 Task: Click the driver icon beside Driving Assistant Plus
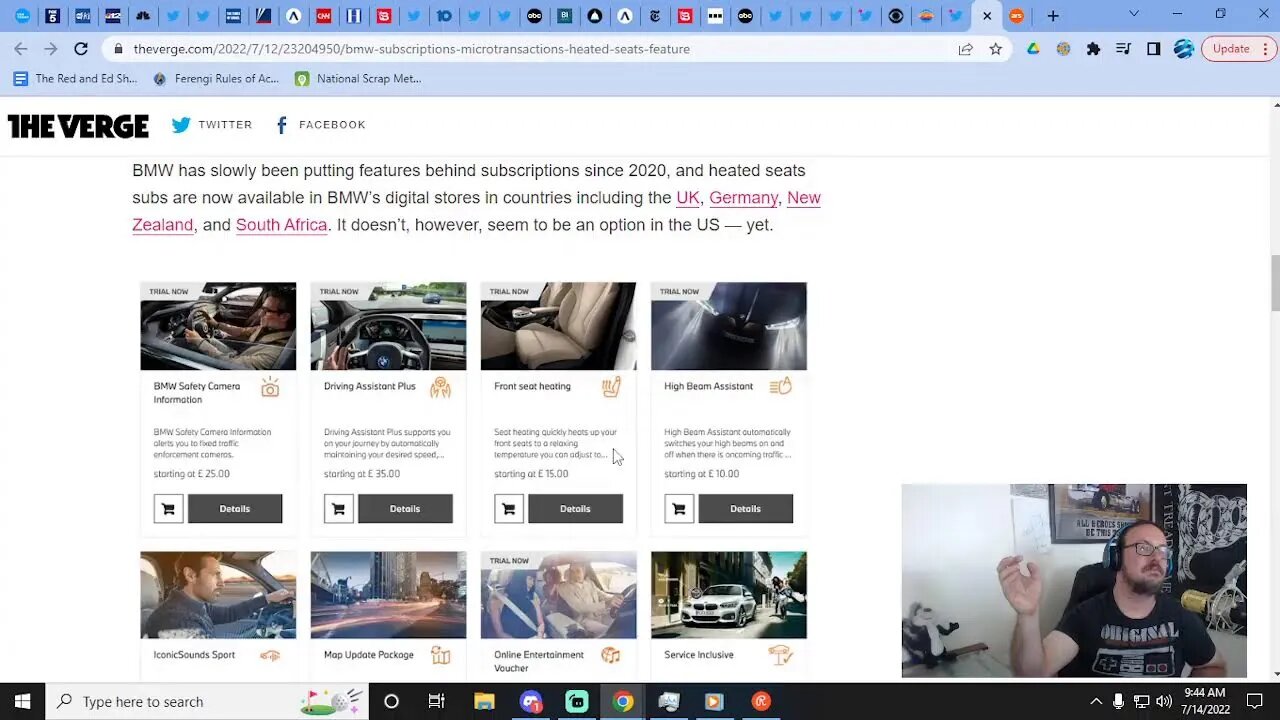coord(440,387)
